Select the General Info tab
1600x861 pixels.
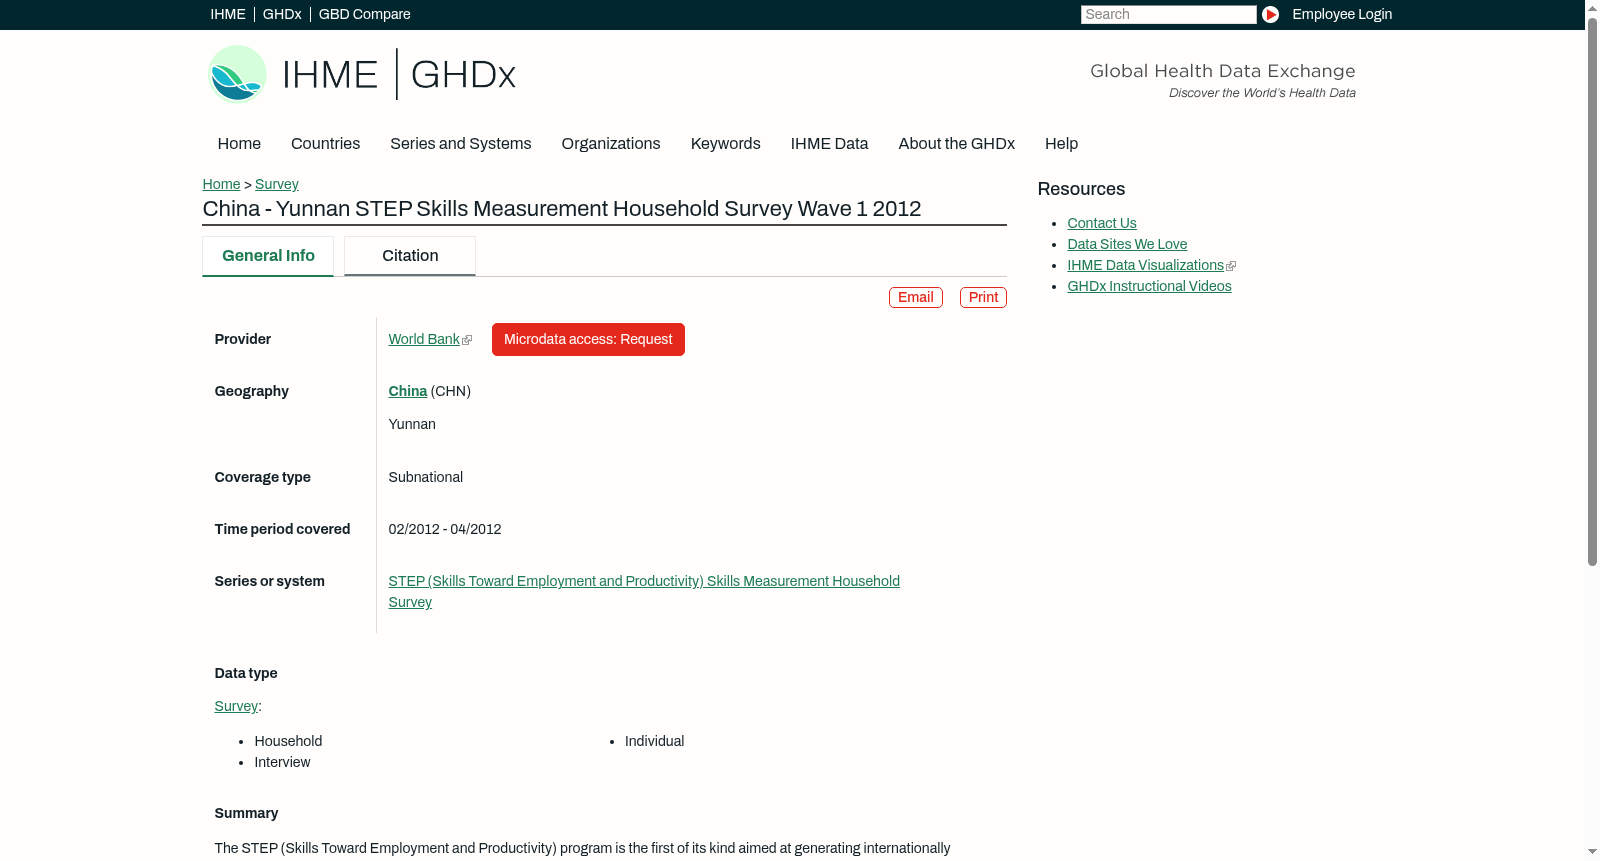268,256
